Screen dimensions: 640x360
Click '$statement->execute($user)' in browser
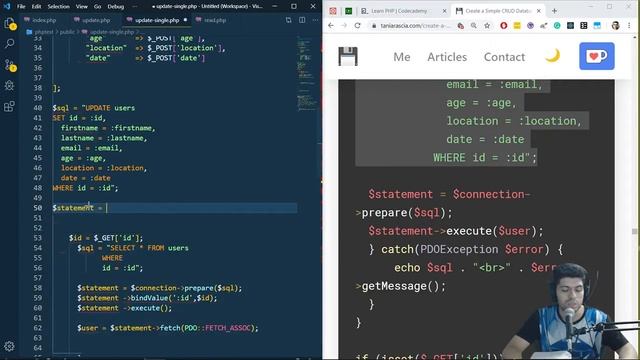point(456,231)
